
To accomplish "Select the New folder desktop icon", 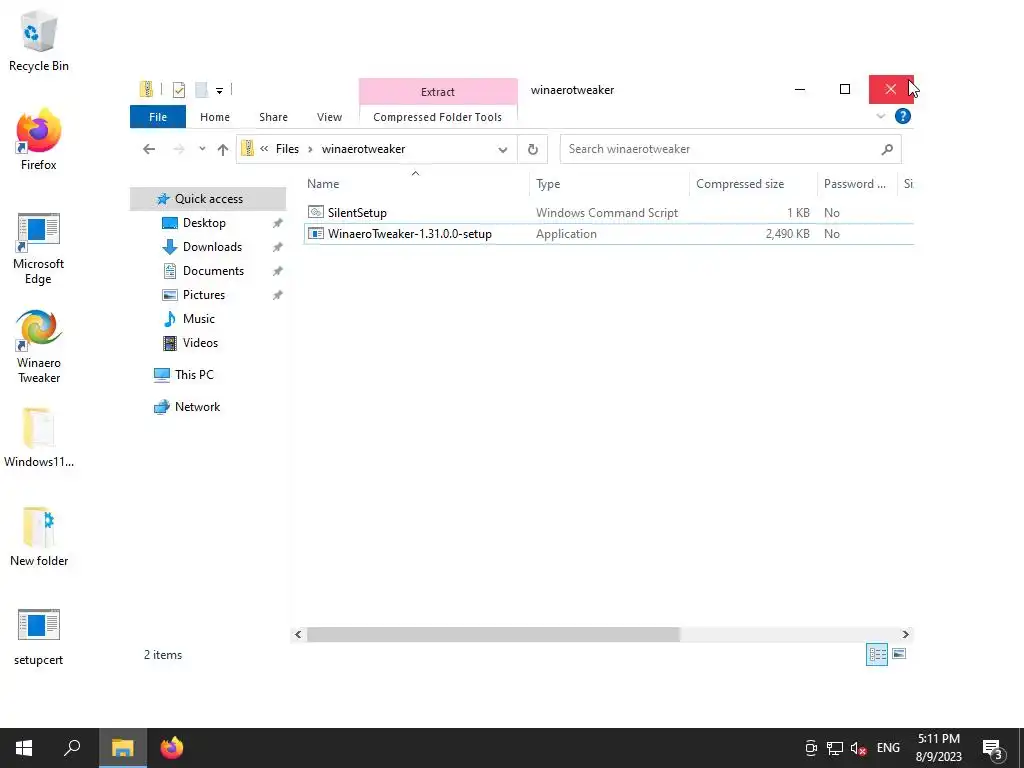I will click(x=39, y=536).
